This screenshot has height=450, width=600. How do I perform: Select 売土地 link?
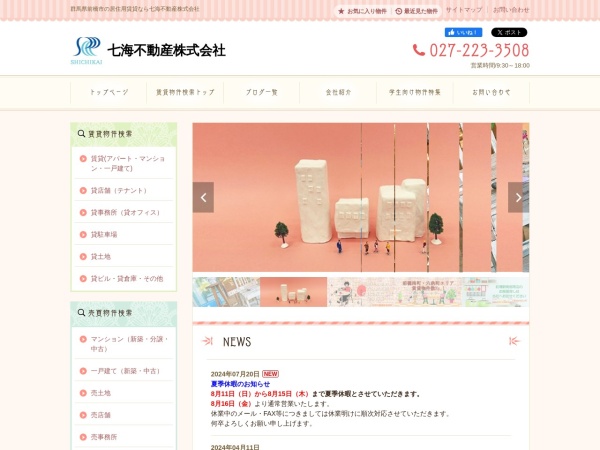click(x=124, y=393)
